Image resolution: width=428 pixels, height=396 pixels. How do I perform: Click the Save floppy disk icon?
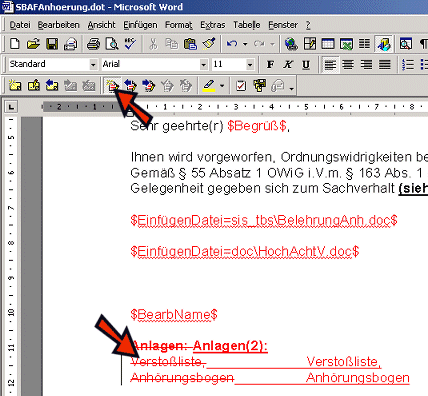pos(52,44)
